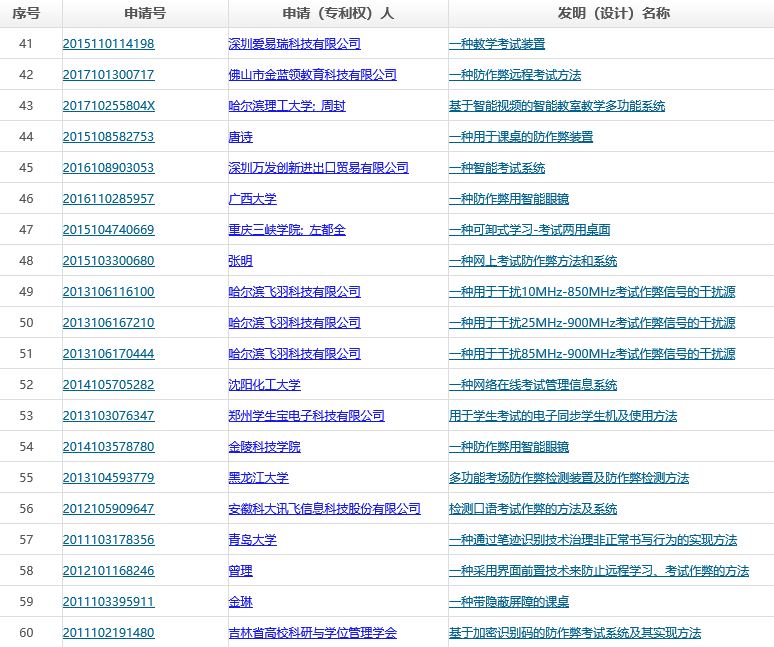The width and height of the screenshot is (774, 647).
Task: Open applicant 青岛大学
Action: pyautogui.click(x=252, y=540)
